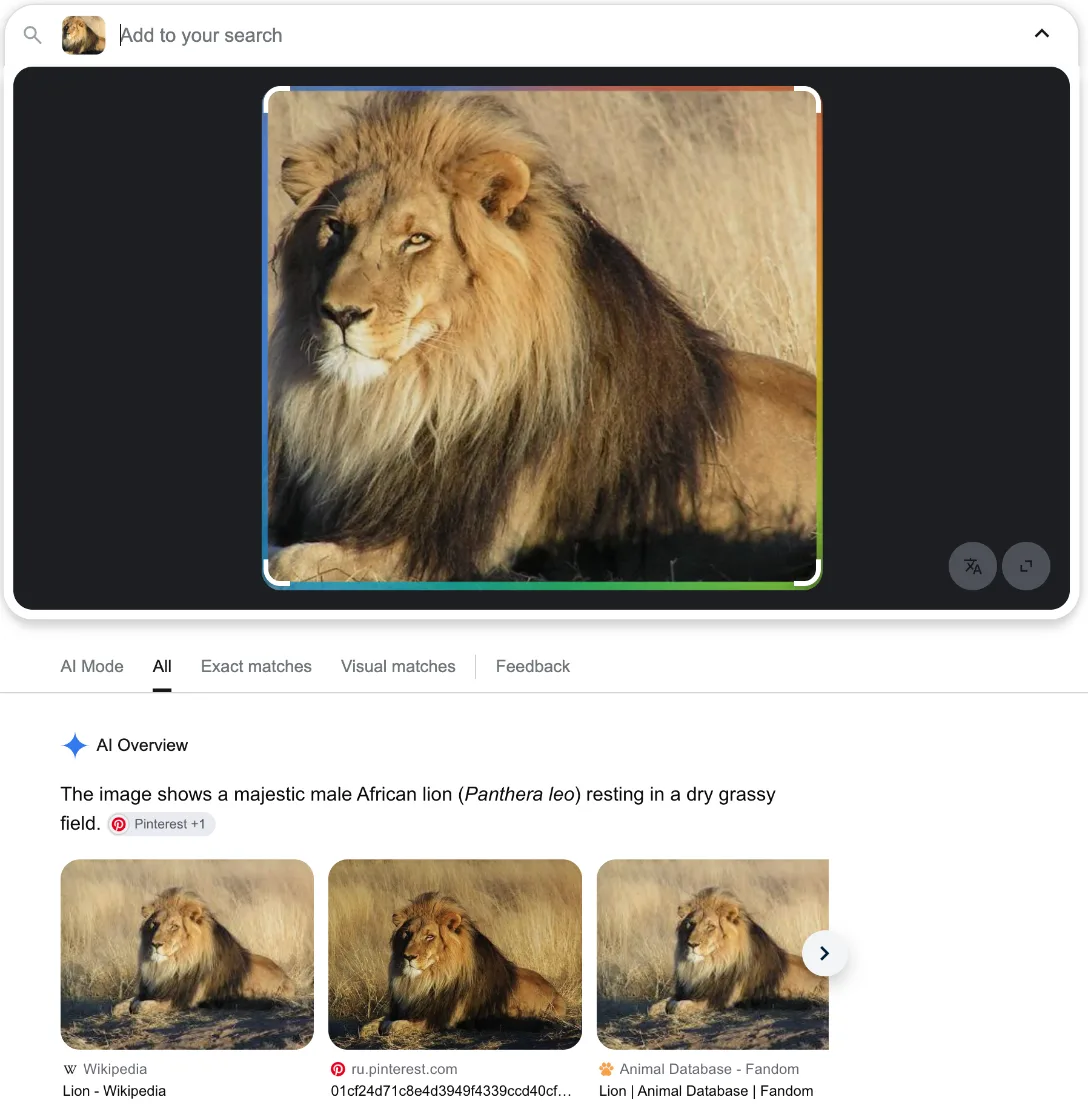Viewport: 1088px width, 1120px height.
Task: Advance the results carousel with the right arrow
Action: coord(824,954)
